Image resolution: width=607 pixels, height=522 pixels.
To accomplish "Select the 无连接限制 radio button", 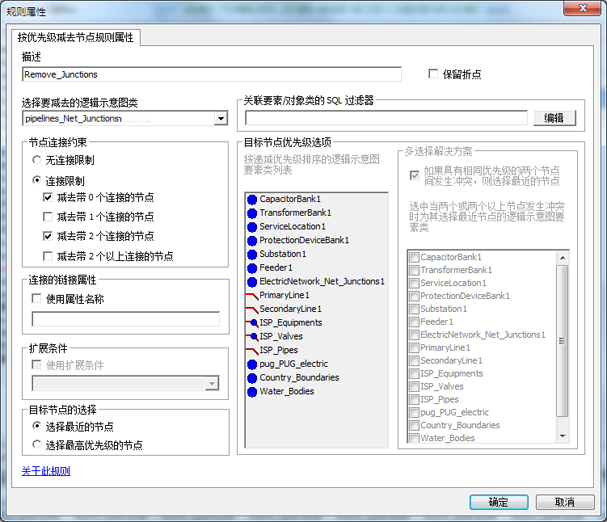I will 37,160.
